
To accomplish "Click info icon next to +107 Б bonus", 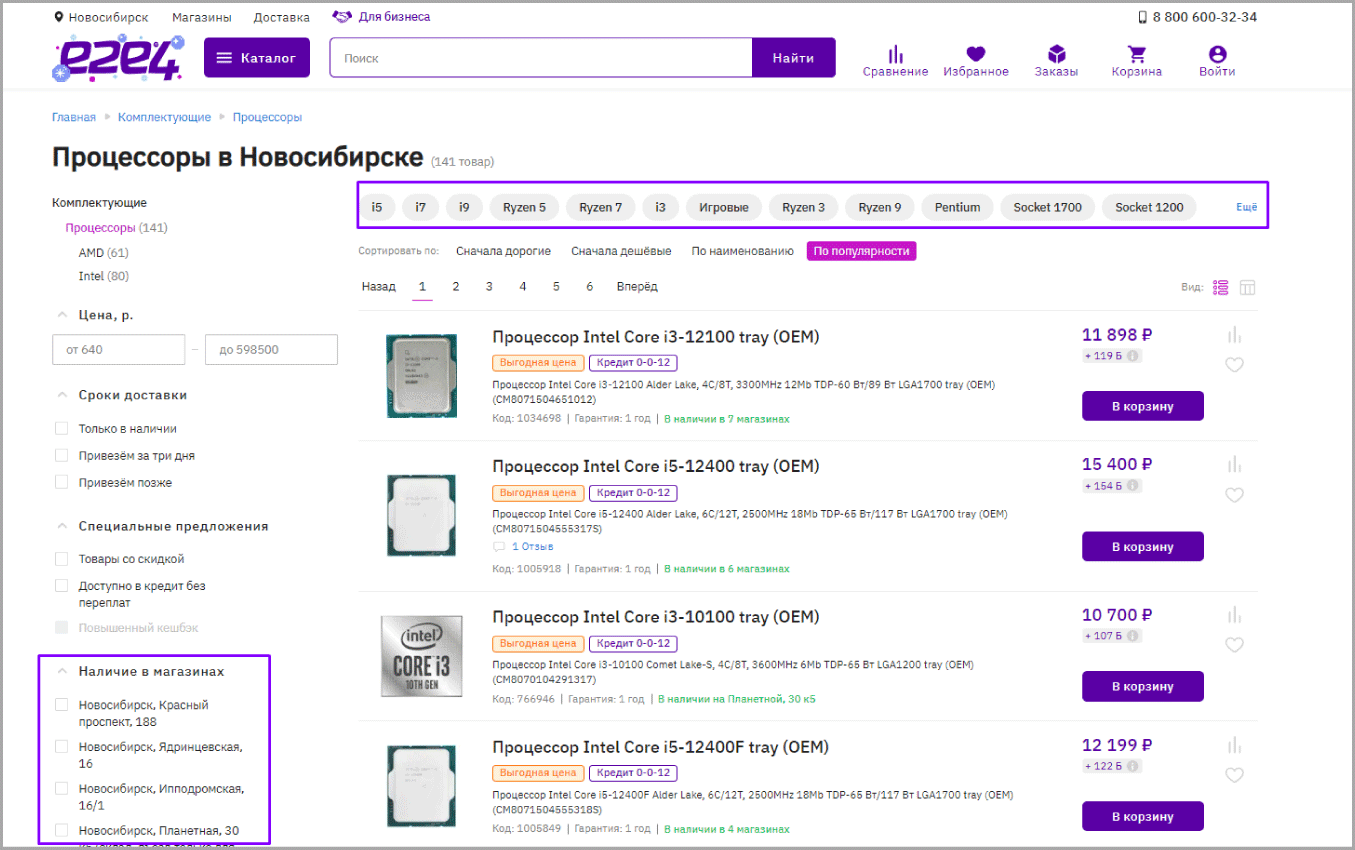I will [1132, 636].
